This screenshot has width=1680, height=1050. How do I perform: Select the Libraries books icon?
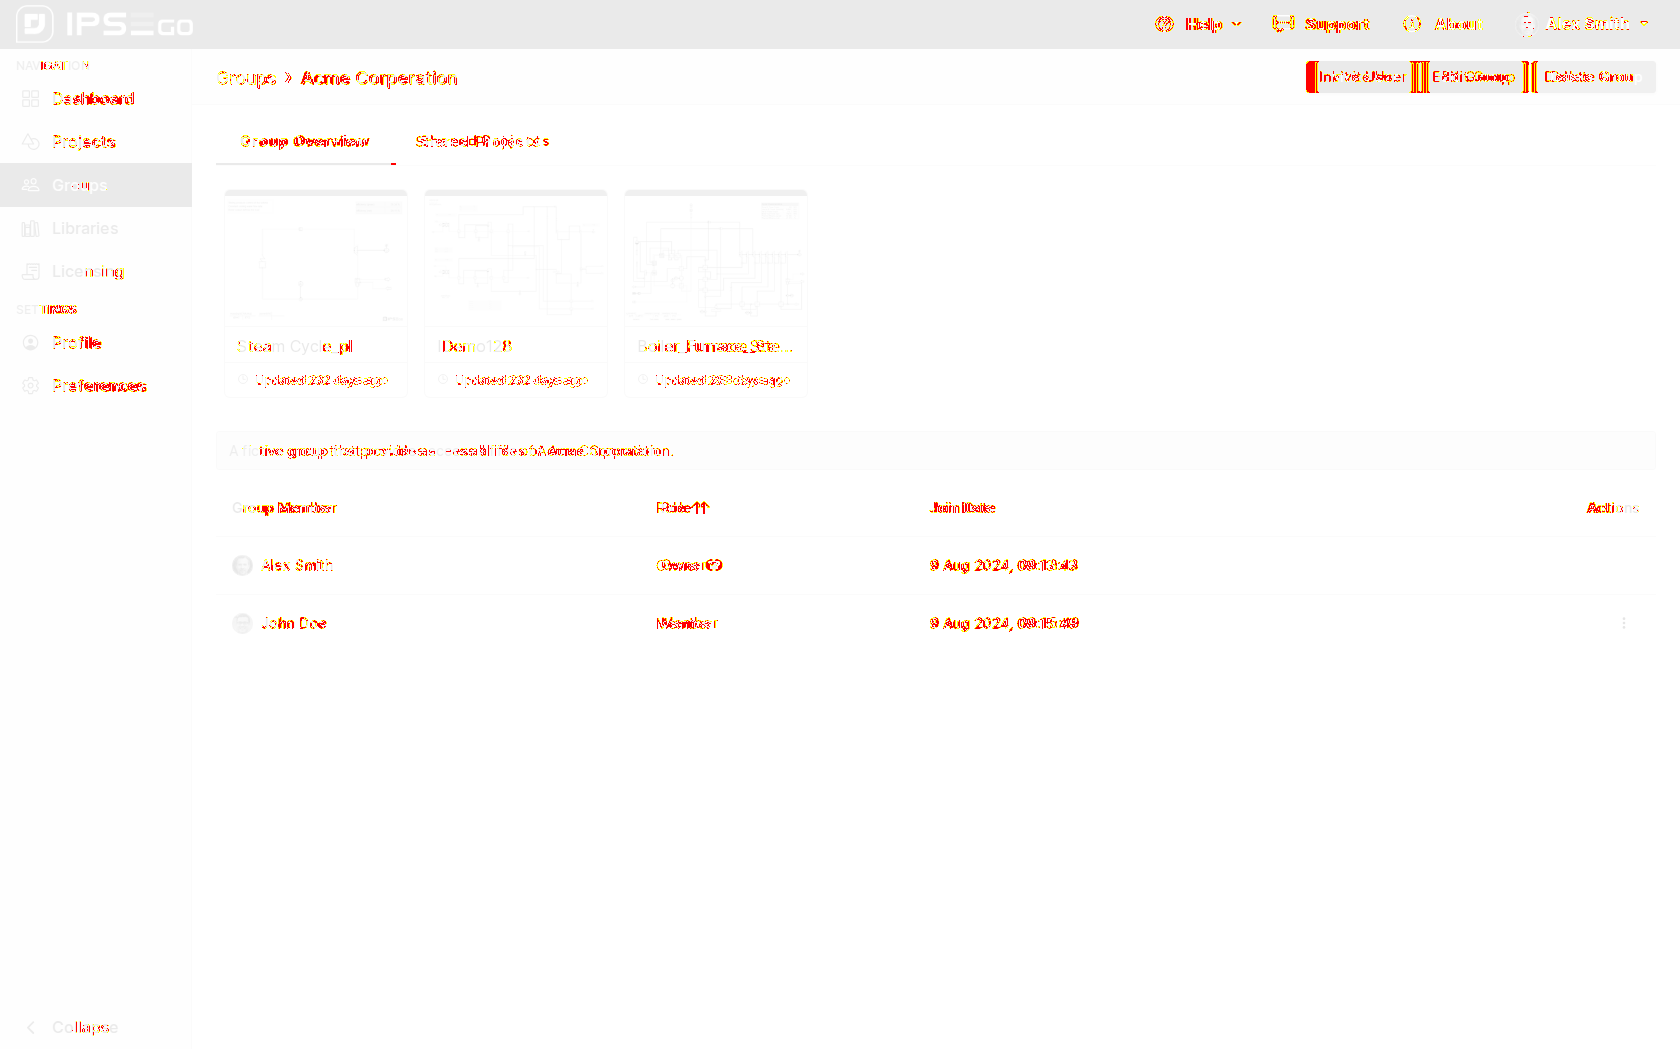click(x=31, y=229)
